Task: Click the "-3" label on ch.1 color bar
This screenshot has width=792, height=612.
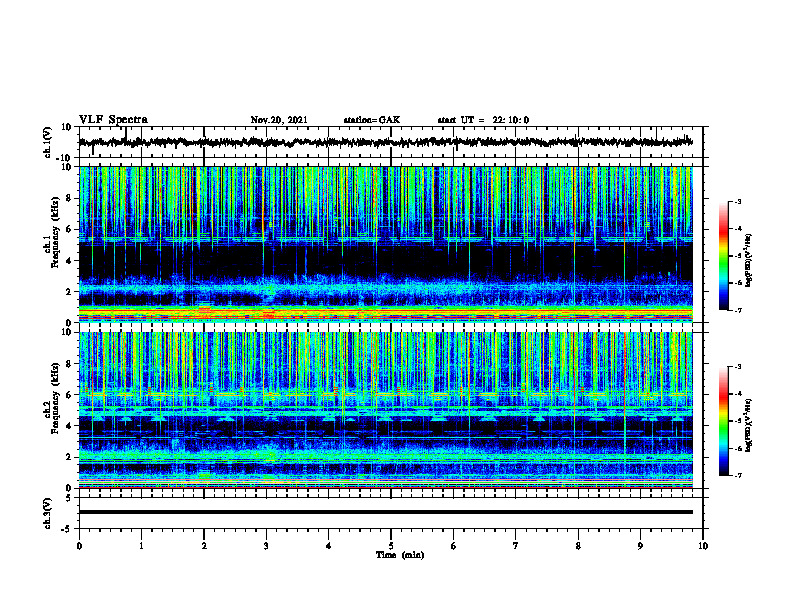Action: [x=738, y=202]
